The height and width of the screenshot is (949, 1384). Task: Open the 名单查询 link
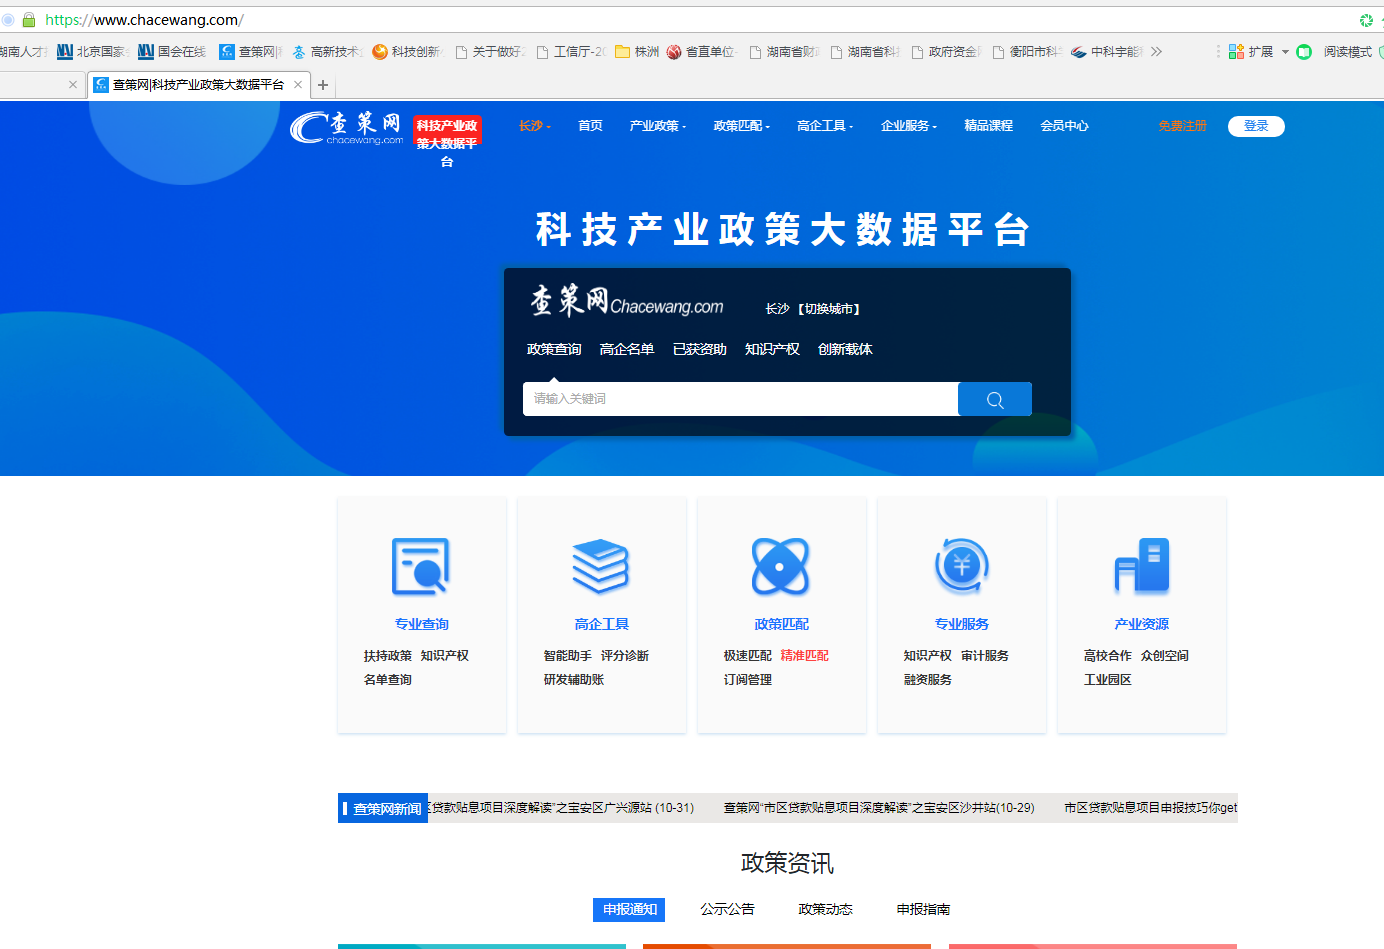tap(388, 680)
